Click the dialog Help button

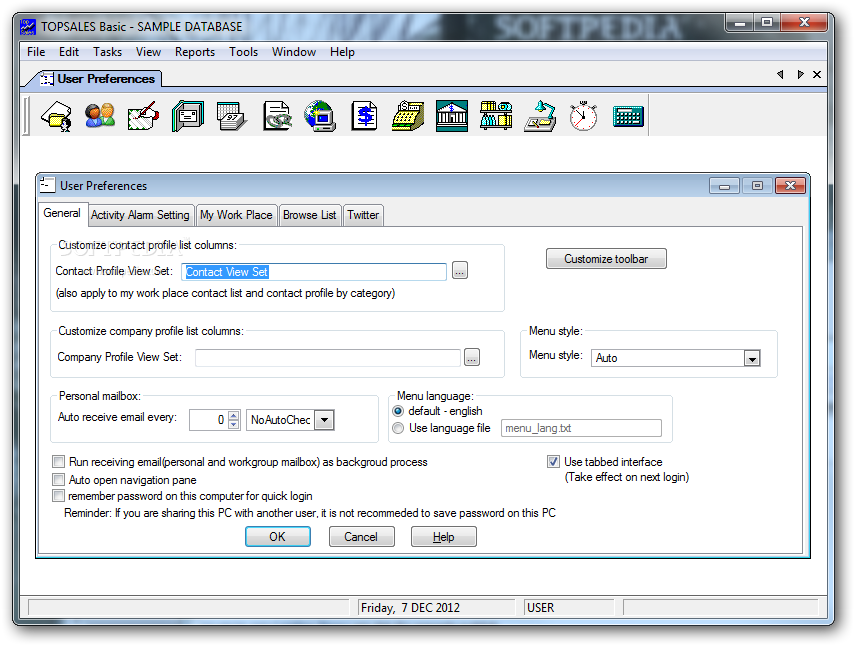pyautogui.click(x=443, y=536)
